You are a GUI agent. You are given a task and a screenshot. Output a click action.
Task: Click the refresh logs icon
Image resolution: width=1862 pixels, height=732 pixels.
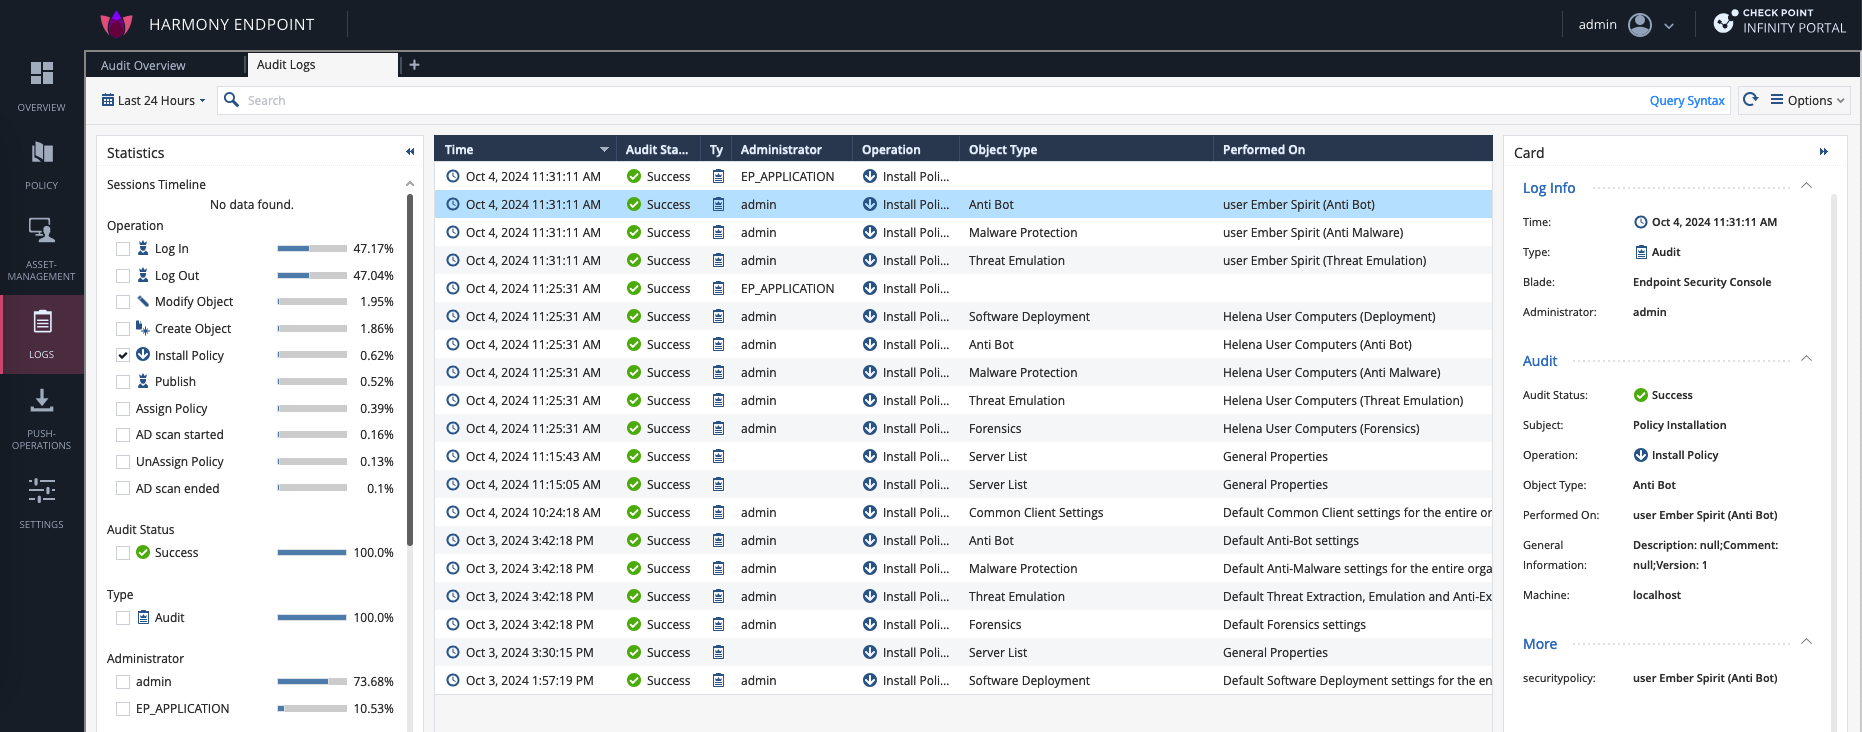click(x=1750, y=100)
